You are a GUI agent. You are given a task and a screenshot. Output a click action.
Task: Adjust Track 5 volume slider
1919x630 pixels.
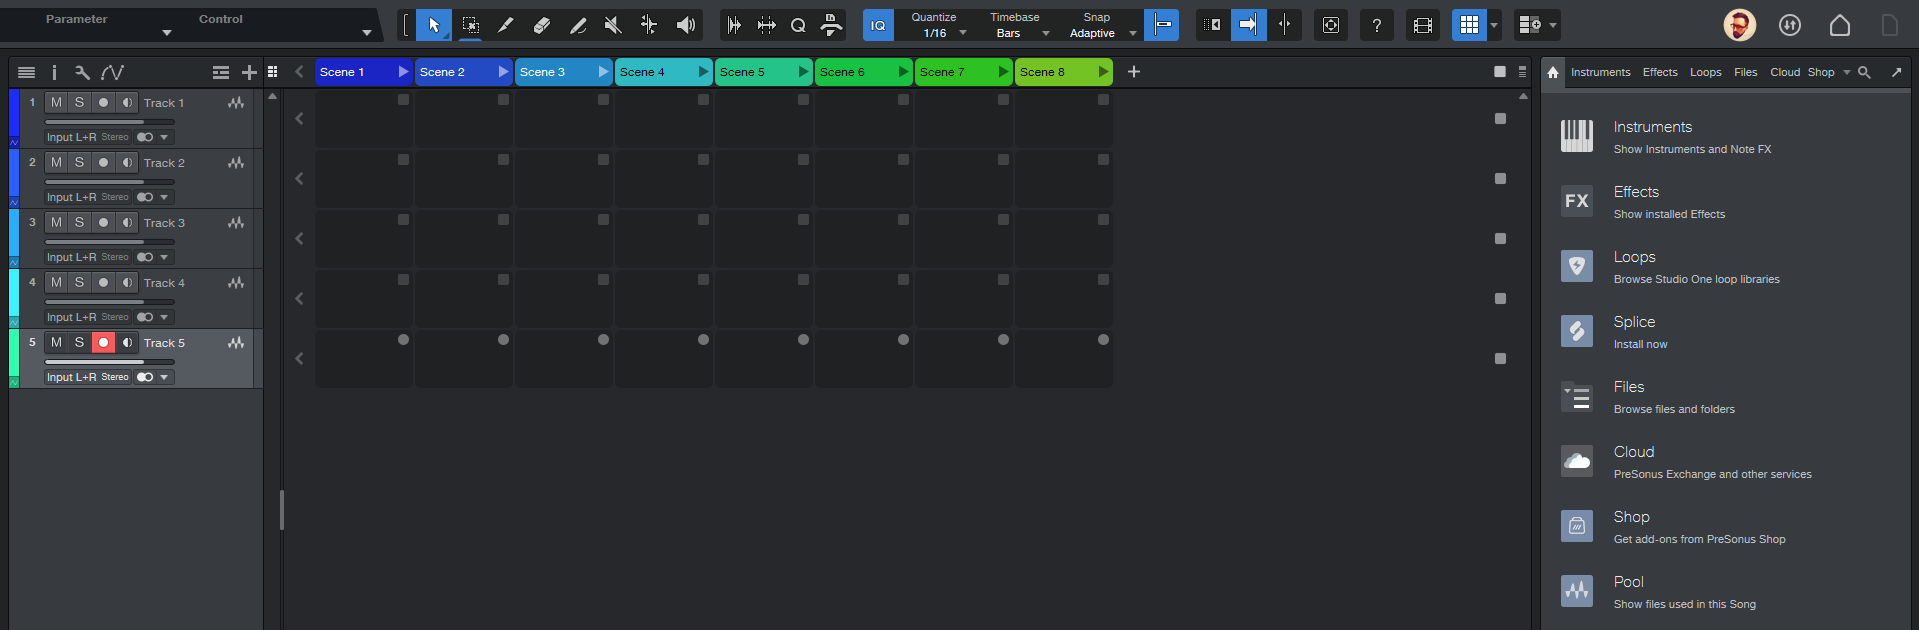pos(110,362)
